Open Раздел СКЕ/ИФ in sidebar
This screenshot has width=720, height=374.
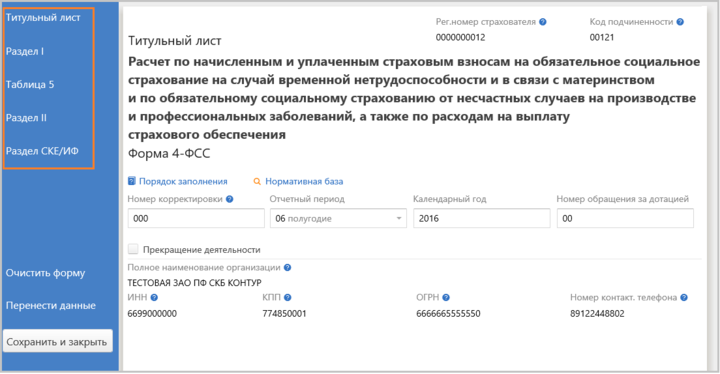42,151
